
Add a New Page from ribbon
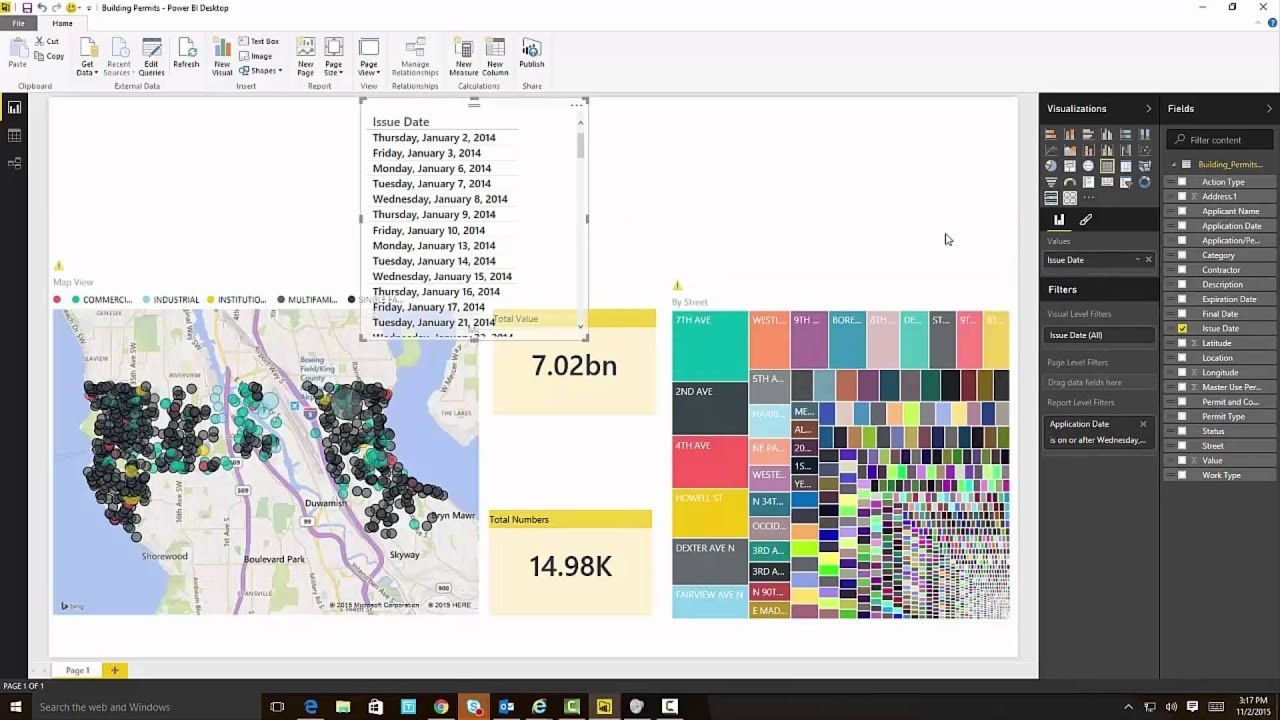pos(305,56)
